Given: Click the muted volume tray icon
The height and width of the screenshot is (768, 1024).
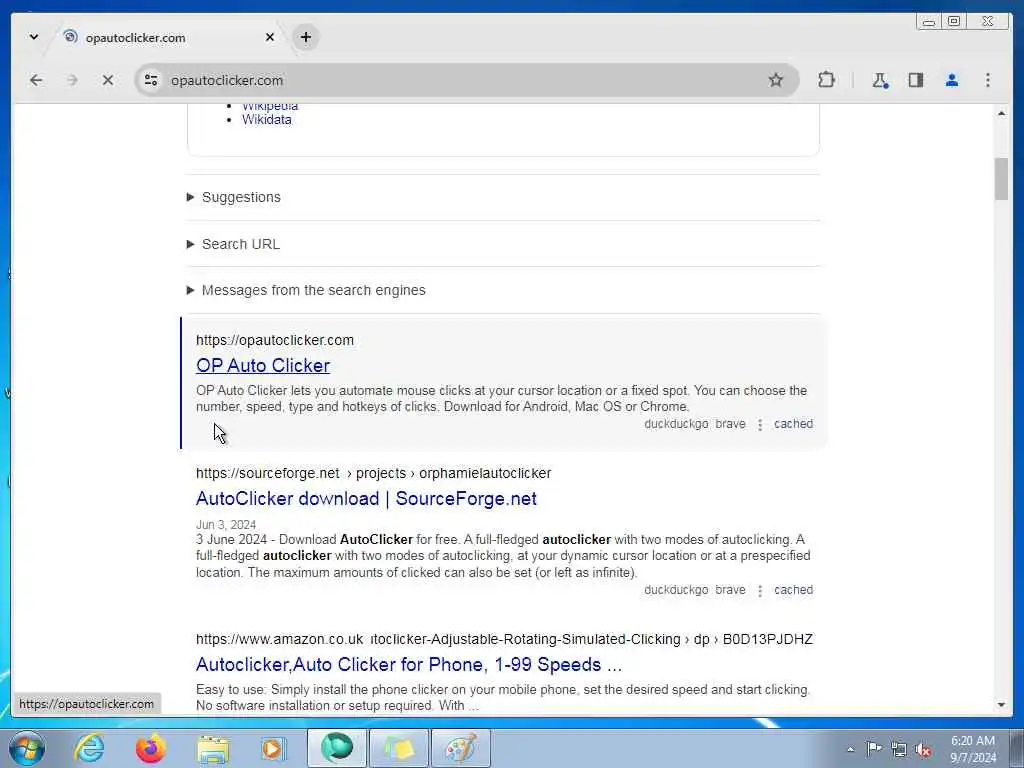Looking at the screenshot, I should coord(923,749).
